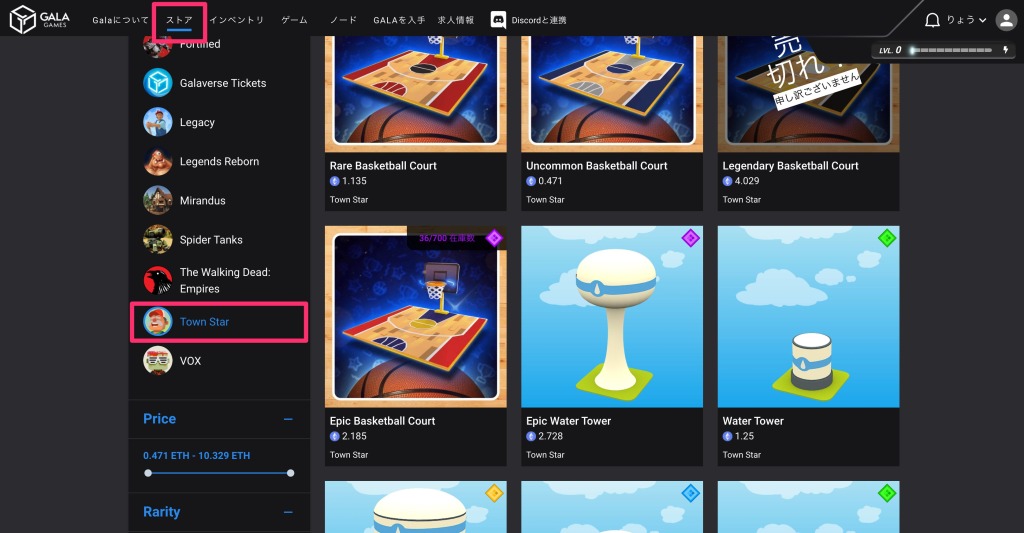Select the Legends Reborn text label
The width and height of the screenshot is (1024, 533).
click(x=219, y=161)
